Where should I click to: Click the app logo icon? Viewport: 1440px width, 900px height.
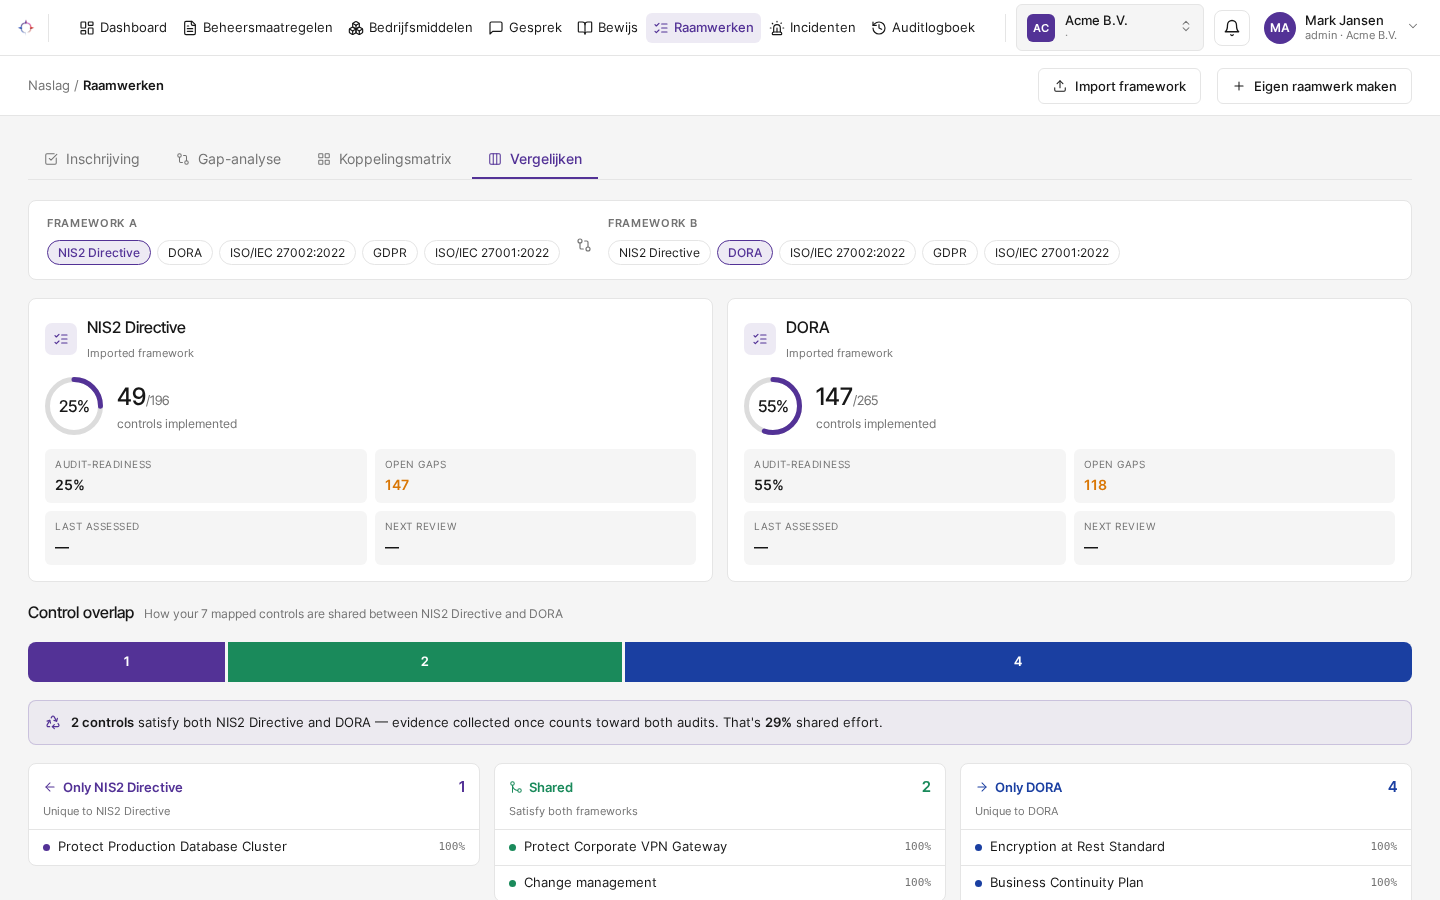[26, 27]
